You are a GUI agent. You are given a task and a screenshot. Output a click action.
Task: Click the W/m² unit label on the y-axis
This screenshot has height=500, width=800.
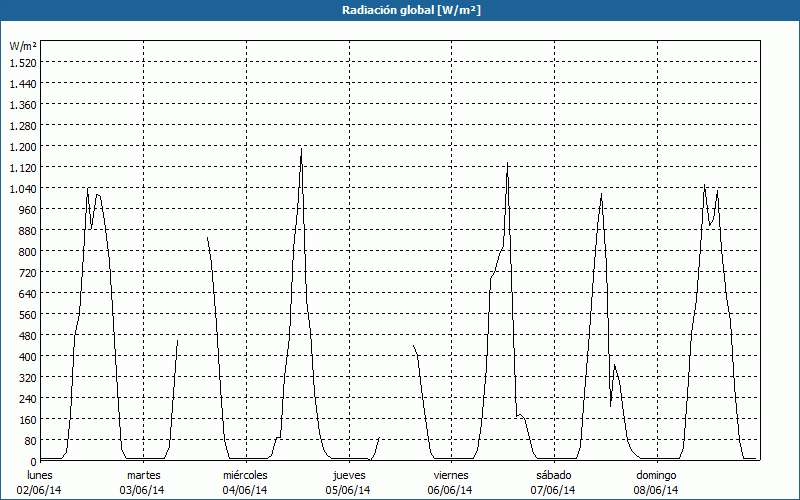(23, 46)
